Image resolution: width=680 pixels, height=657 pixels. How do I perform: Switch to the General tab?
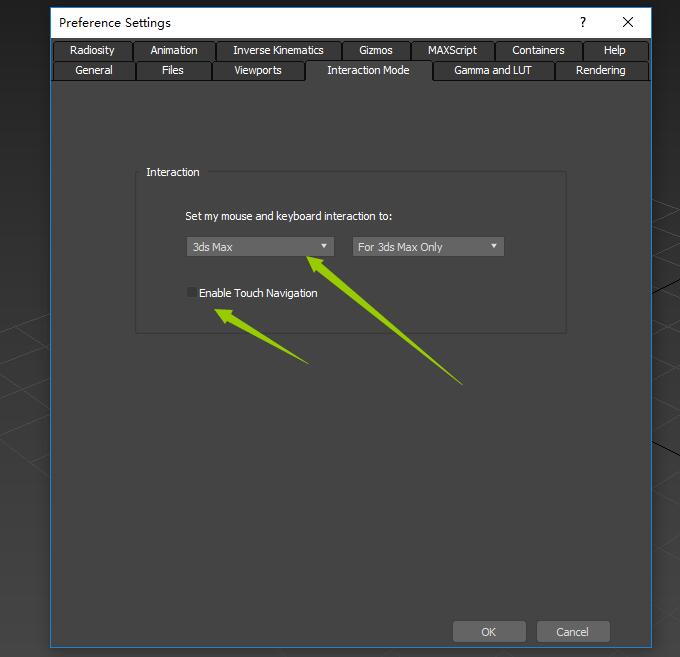click(x=94, y=71)
